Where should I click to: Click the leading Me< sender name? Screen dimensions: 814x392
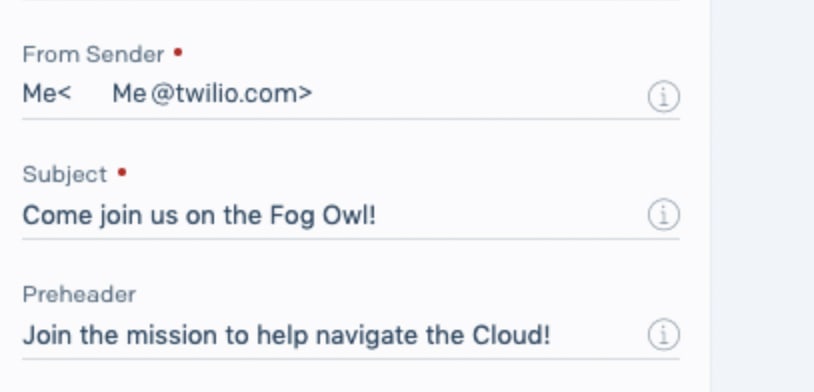pos(47,94)
